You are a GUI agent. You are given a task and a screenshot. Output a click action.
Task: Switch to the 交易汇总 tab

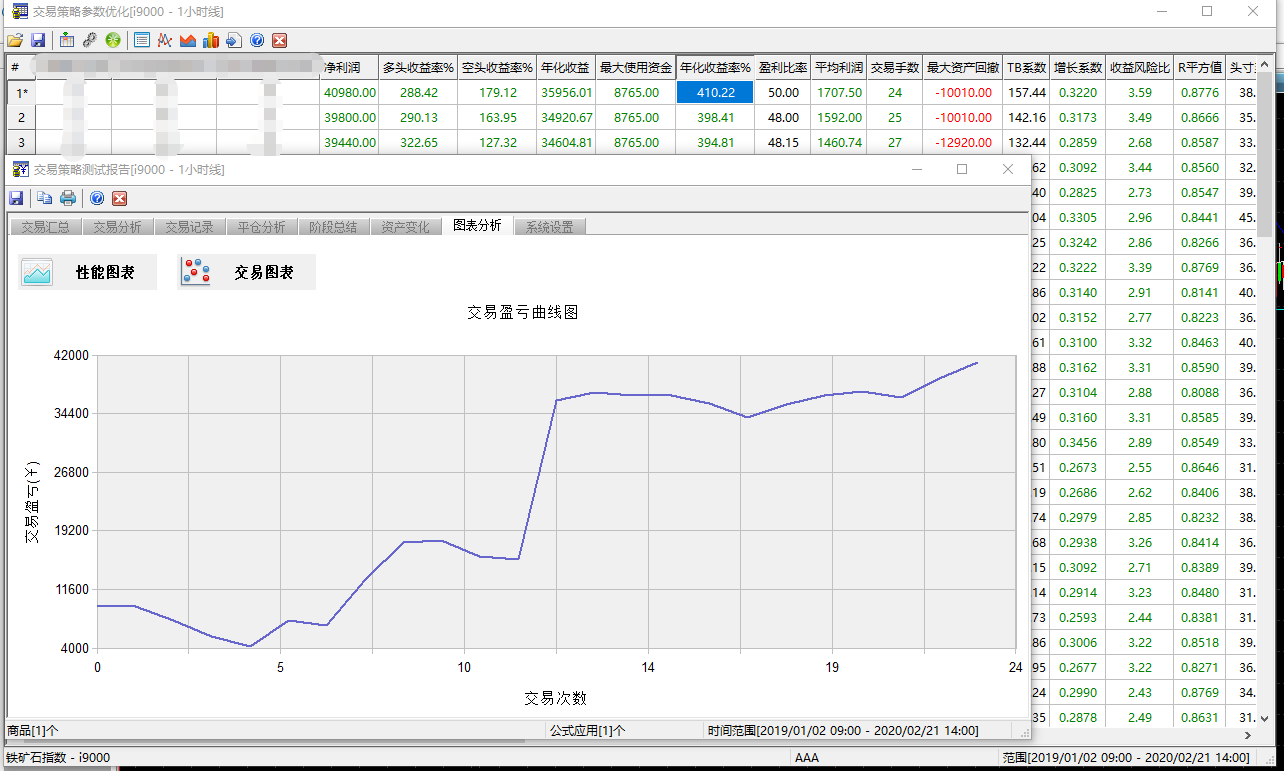(45, 227)
